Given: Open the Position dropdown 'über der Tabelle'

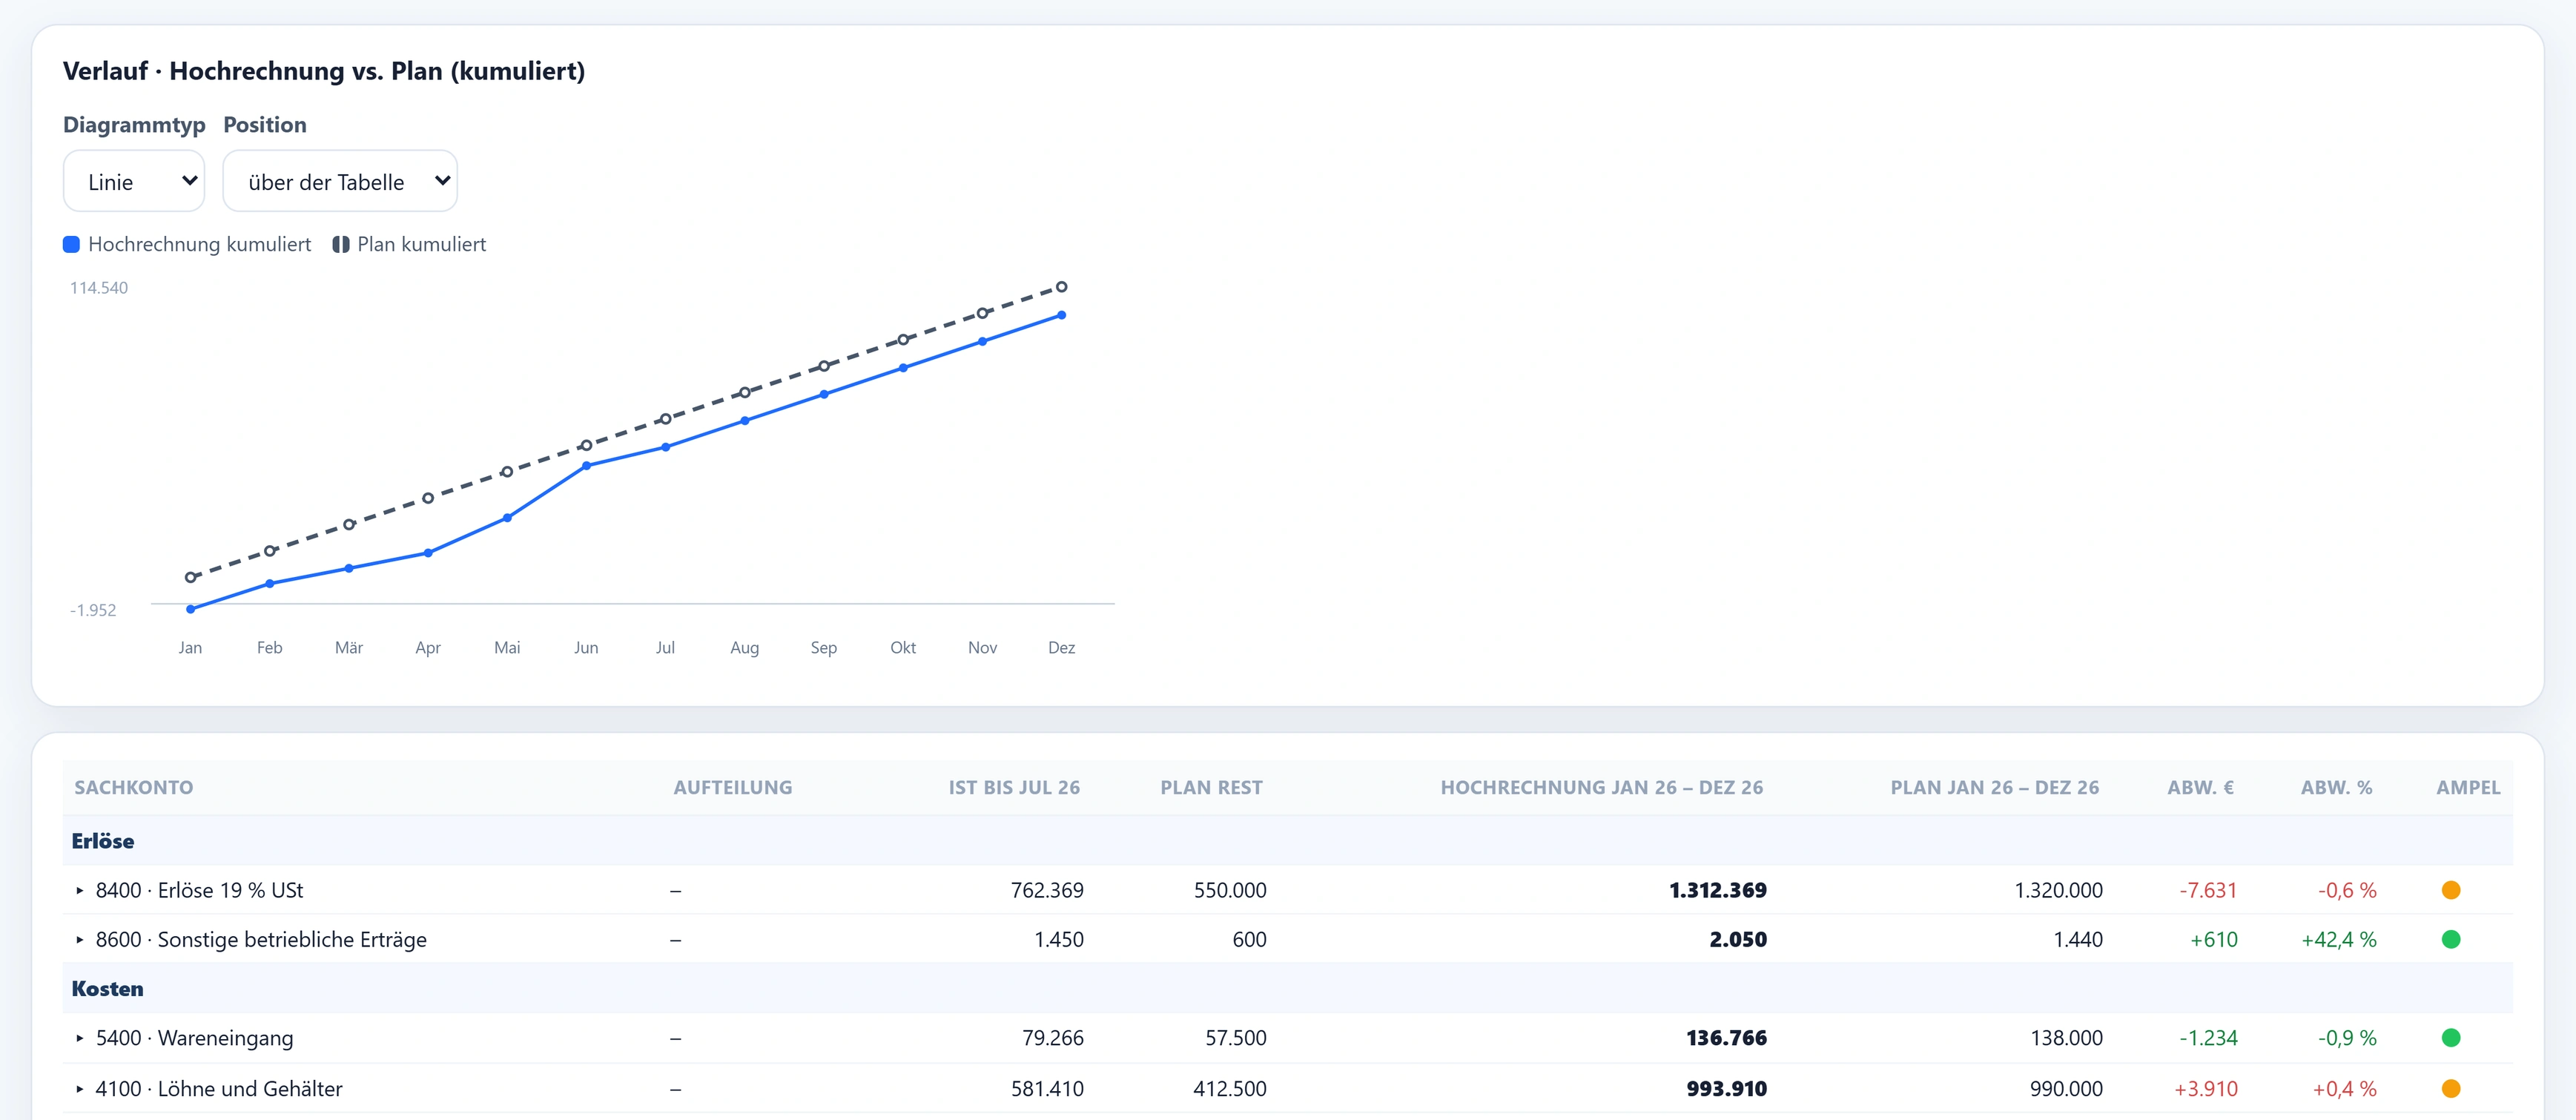Looking at the screenshot, I should [x=340, y=181].
